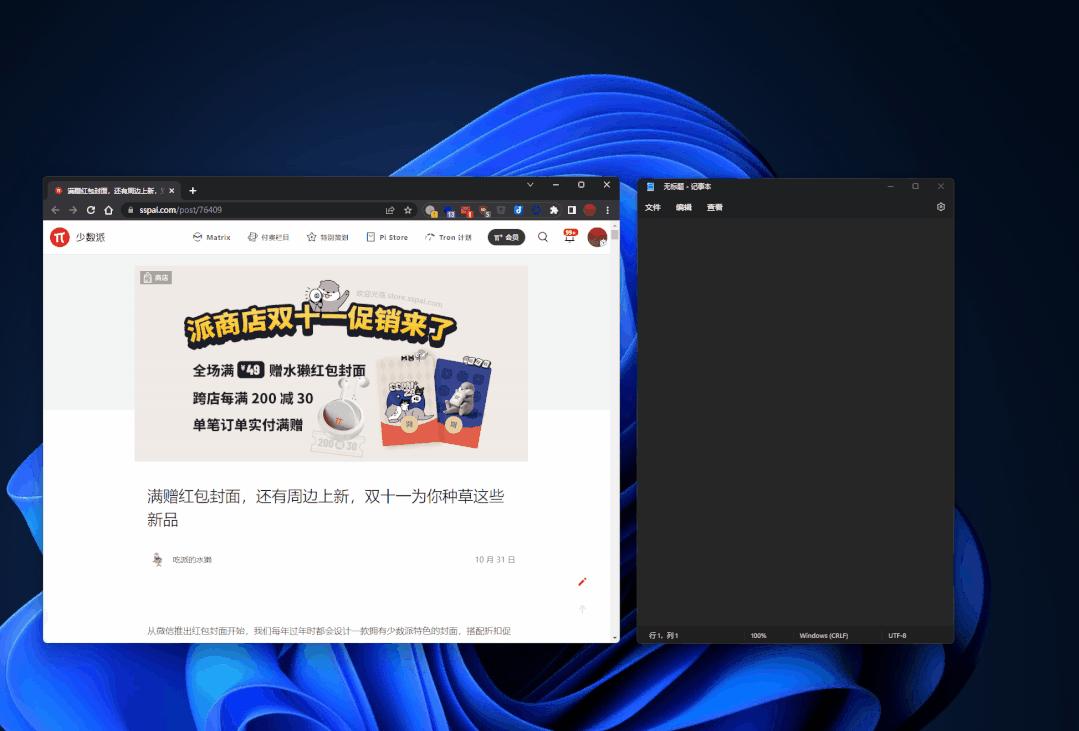The image size is (1079, 731).
Task: Click the red pencil write icon
Action: click(x=582, y=582)
